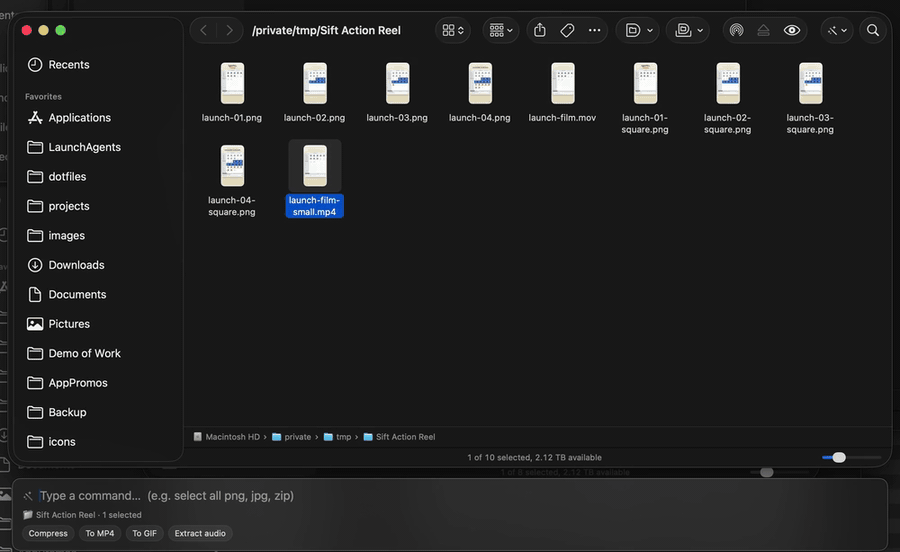Select launch-03.png file thumbnail
Viewport: 900px width, 552px height.
[397, 84]
